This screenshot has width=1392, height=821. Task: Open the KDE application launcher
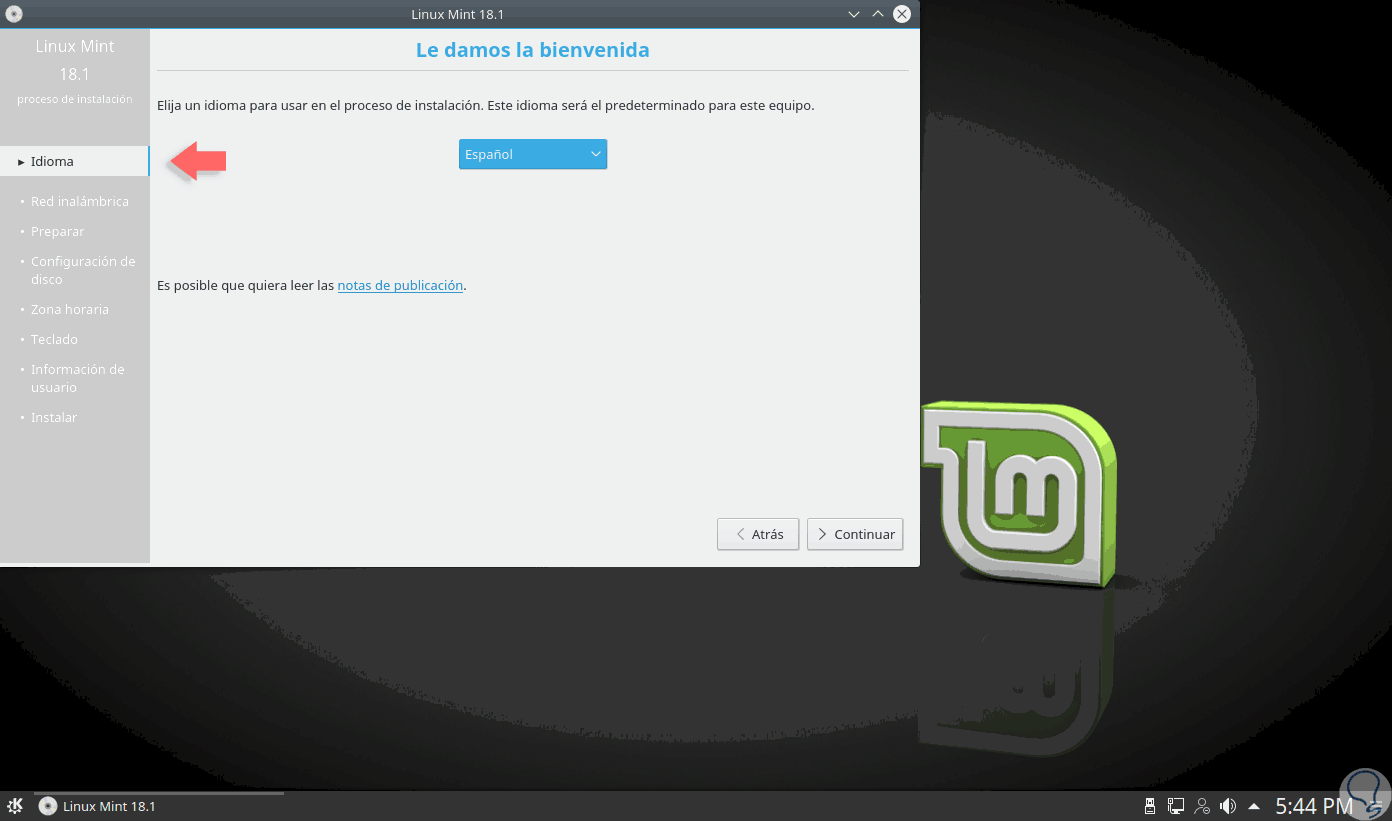[16, 805]
